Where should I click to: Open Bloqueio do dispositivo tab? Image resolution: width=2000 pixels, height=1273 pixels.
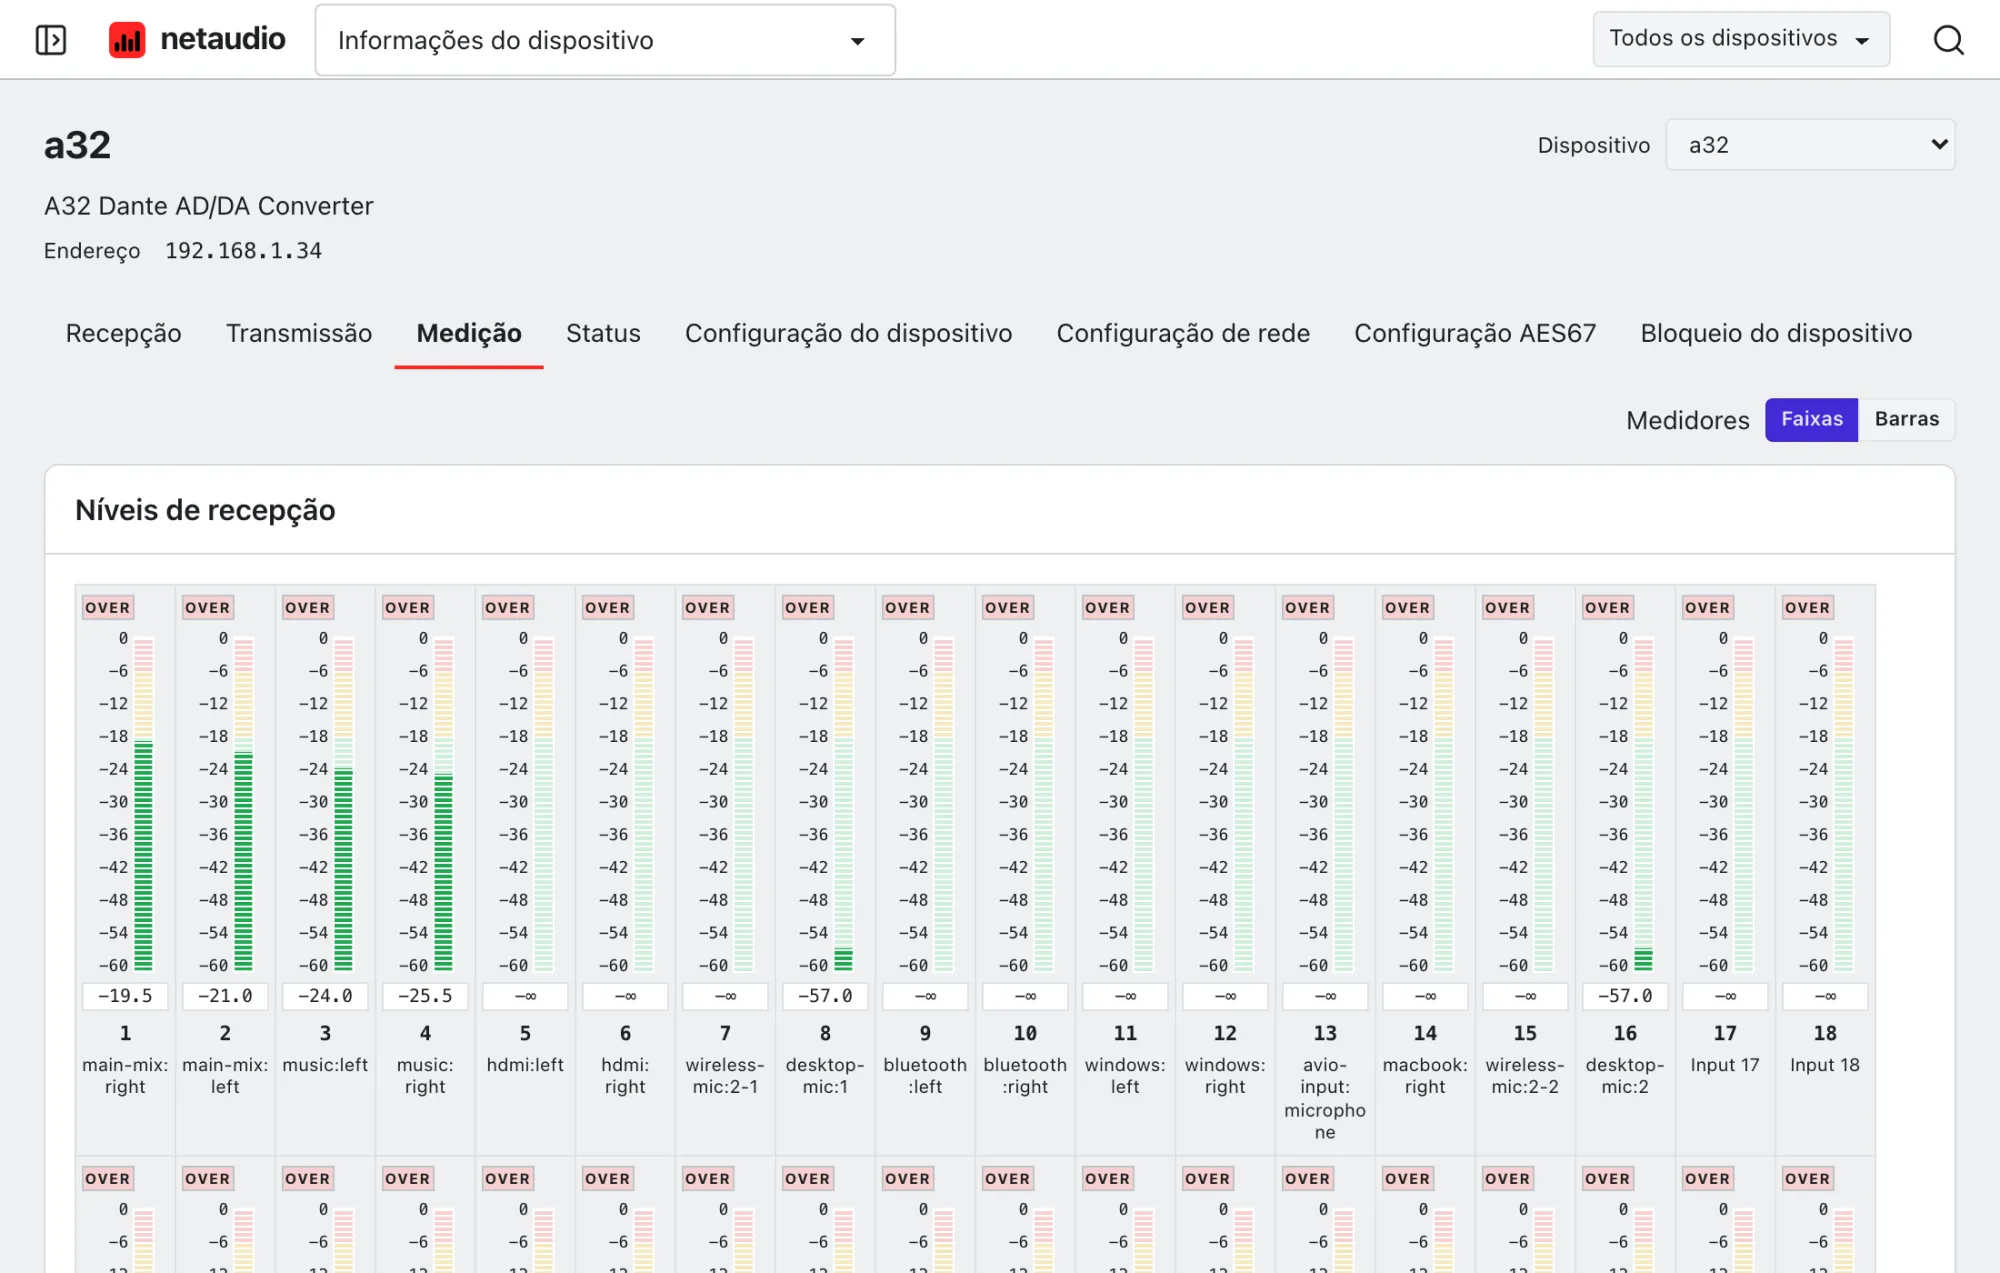(1776, 333)
